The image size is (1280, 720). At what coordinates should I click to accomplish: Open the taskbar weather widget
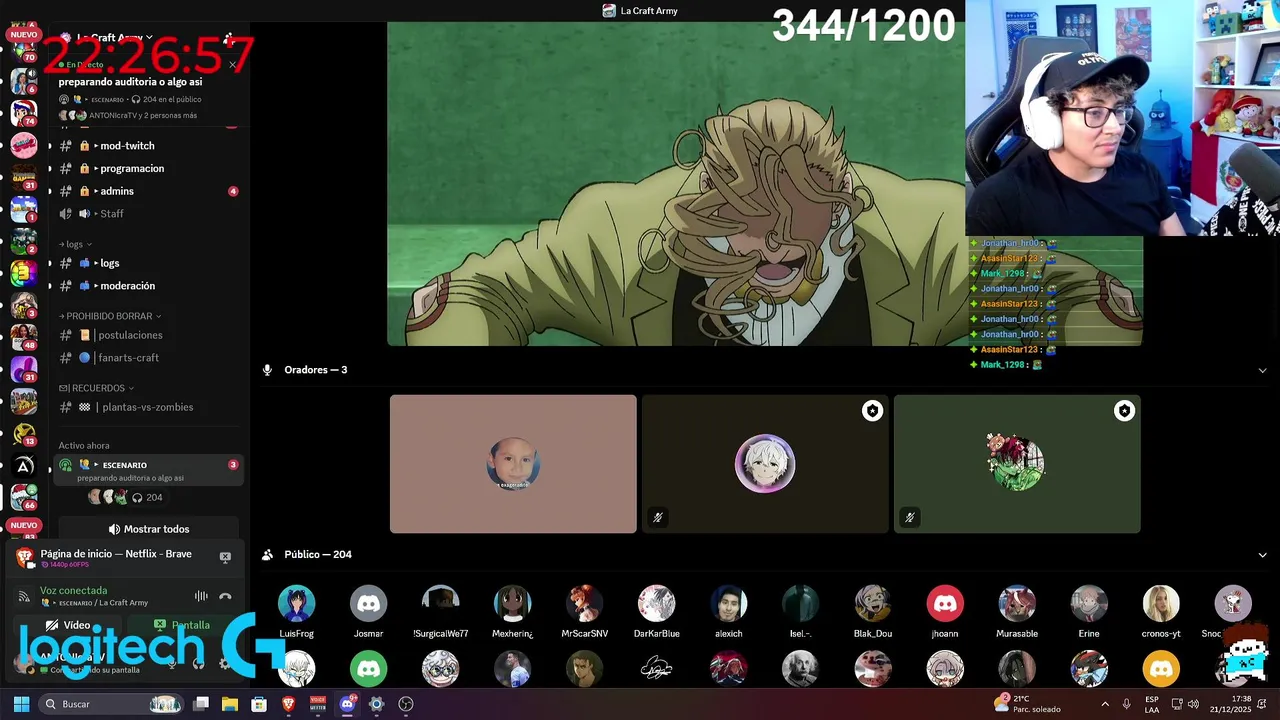tap(1028, 704)
